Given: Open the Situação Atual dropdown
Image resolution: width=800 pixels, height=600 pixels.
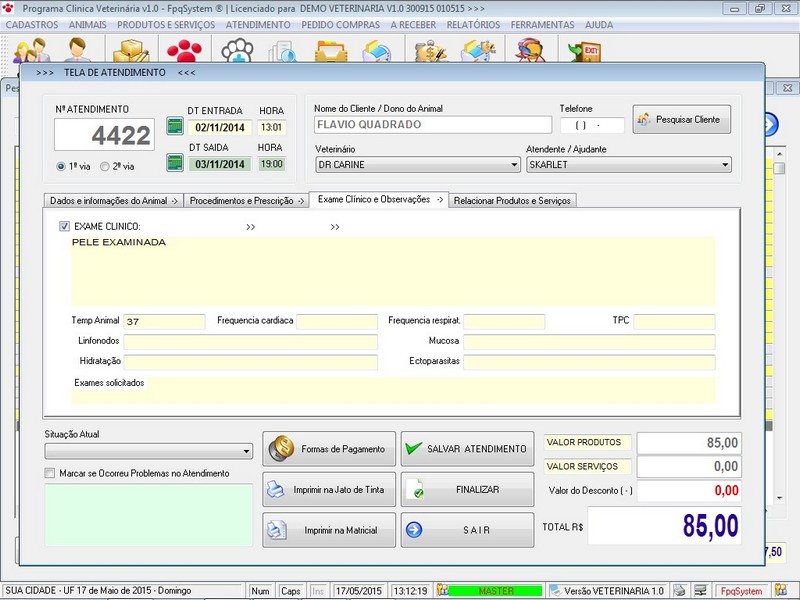Looking at the screenshot, I should click(247, 451).
